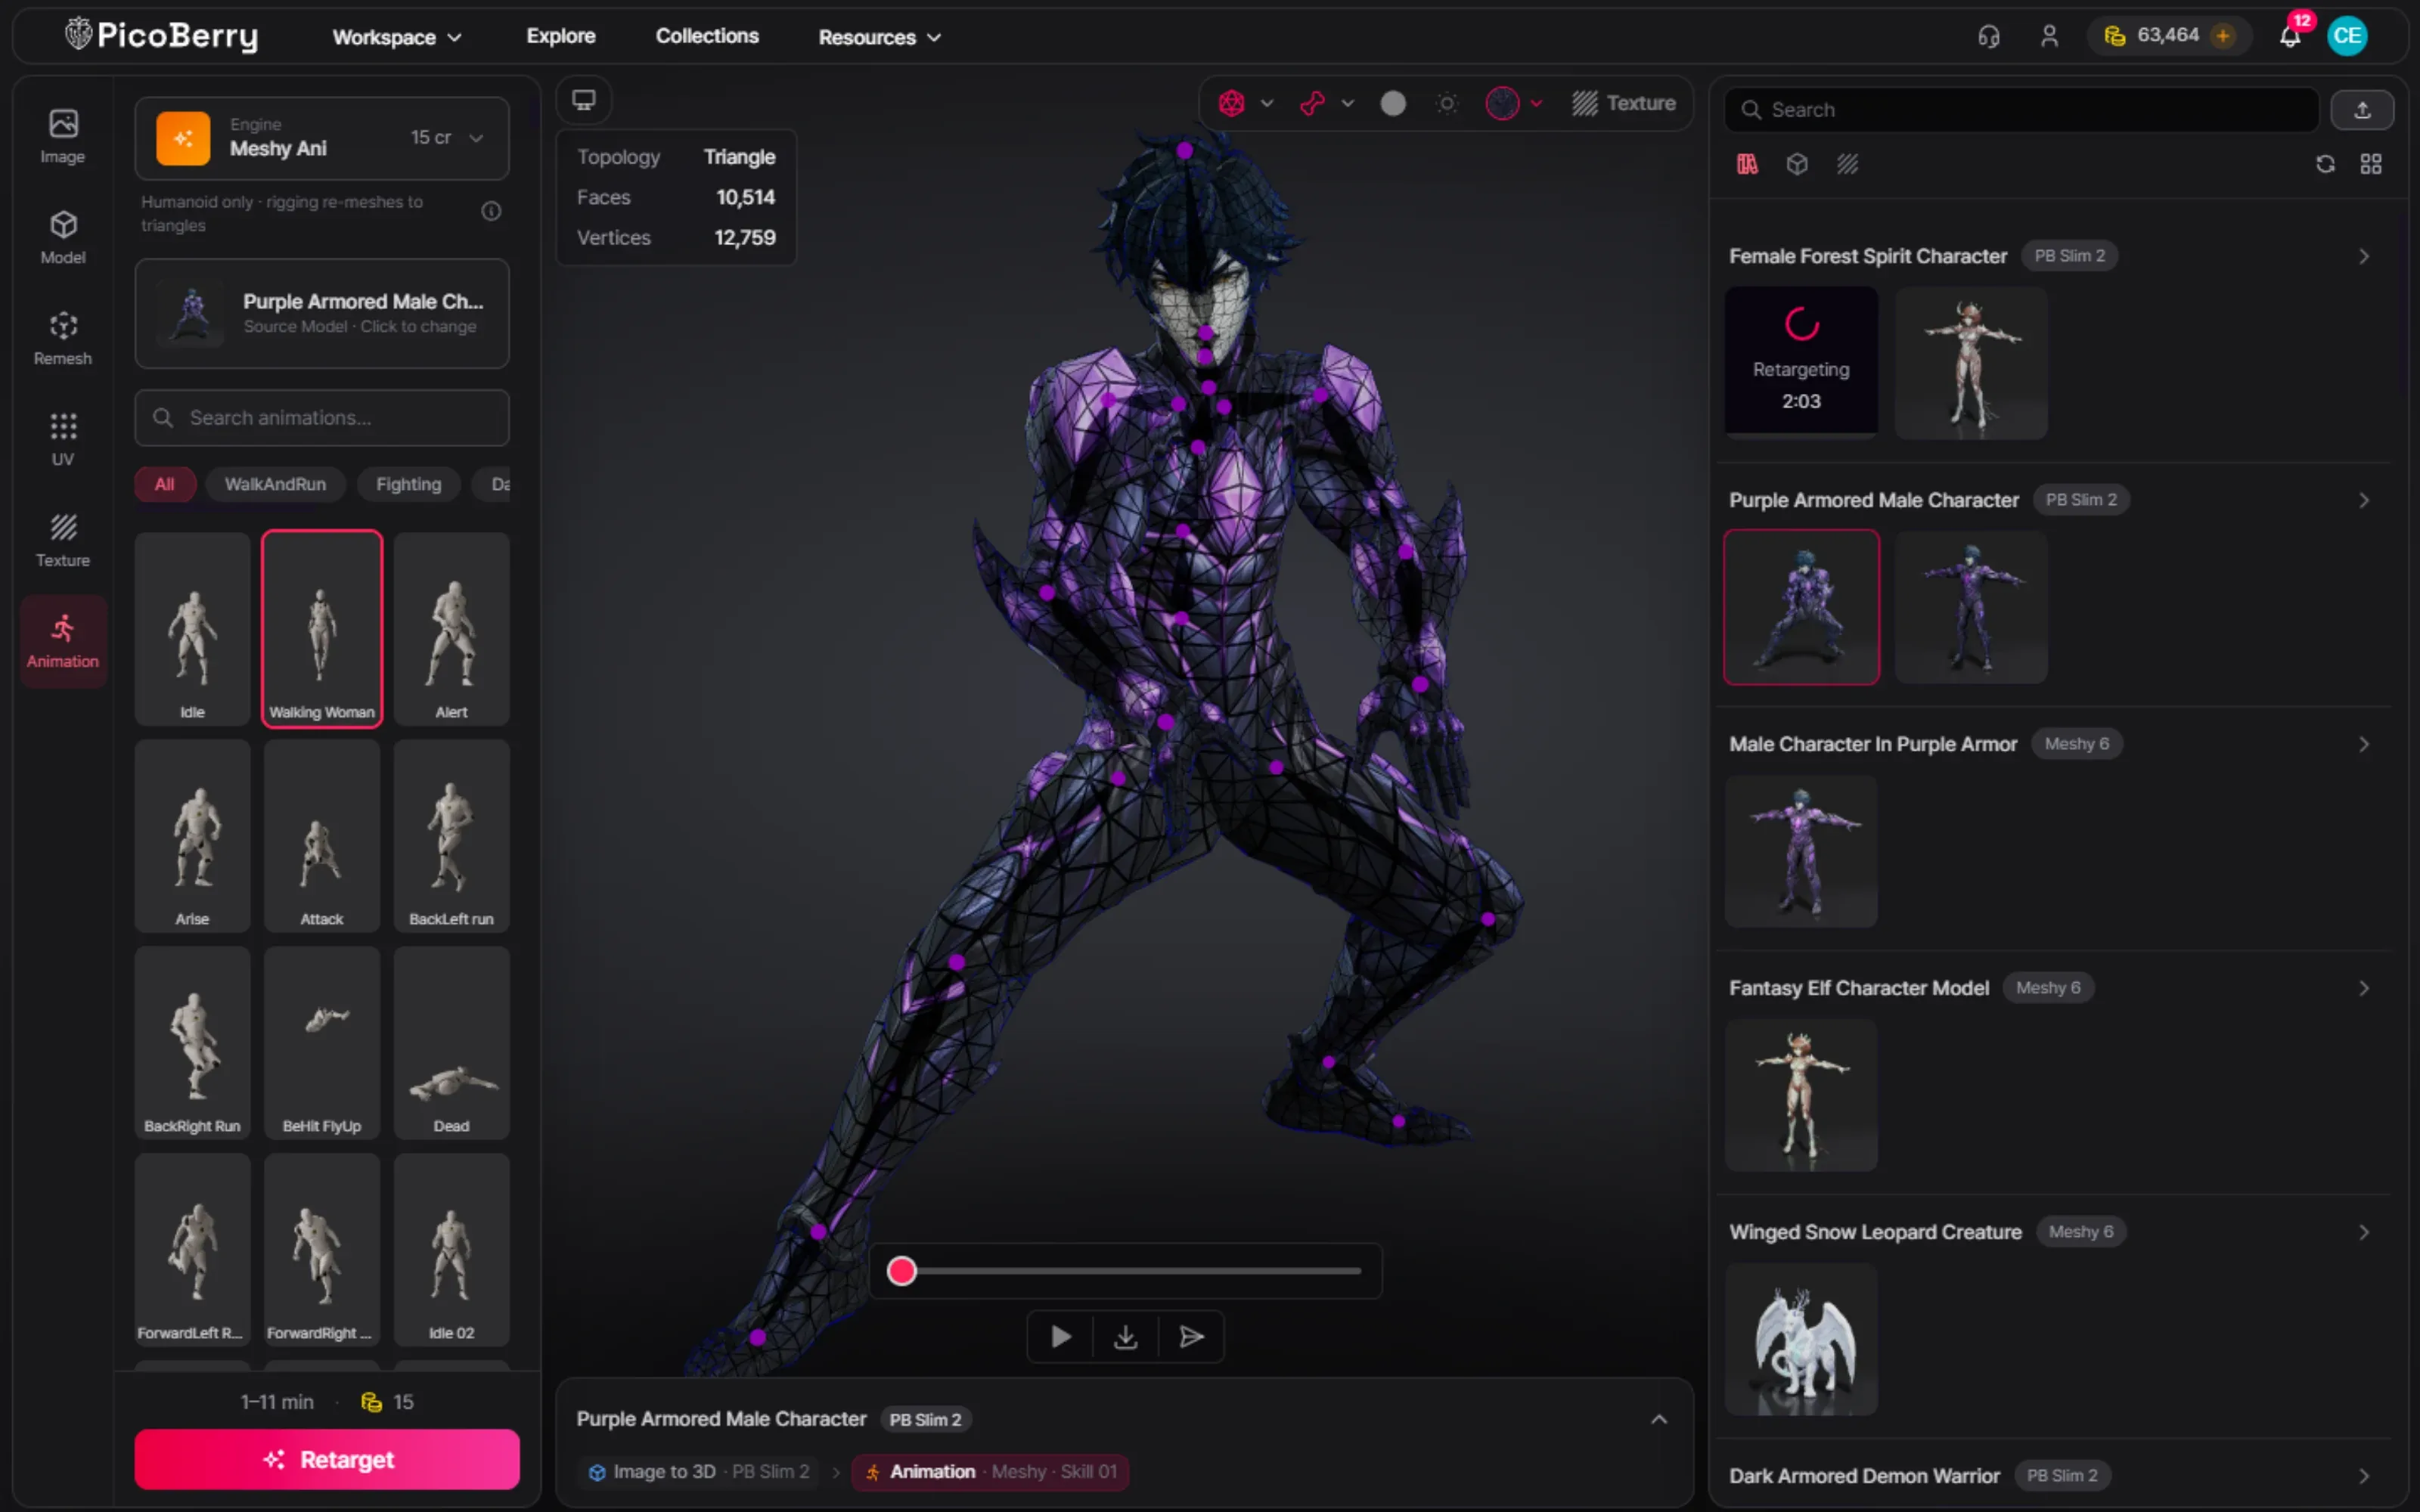Select the environment color sphere swatch

(x=1502, y=103)
